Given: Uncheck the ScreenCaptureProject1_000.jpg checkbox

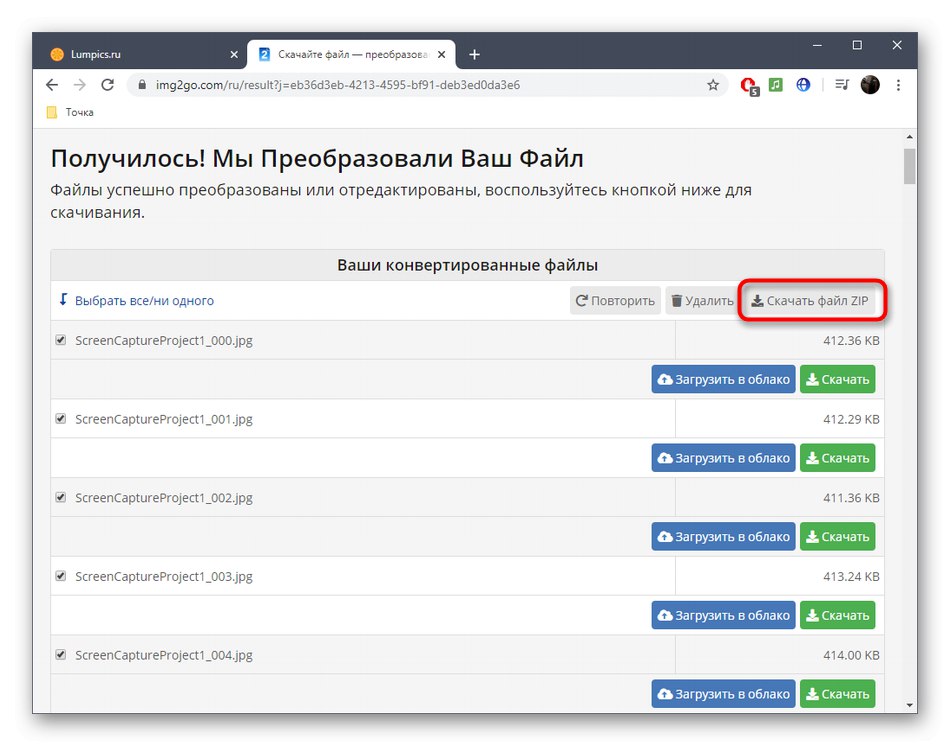Looking at the screenshot, I should tap(60, 340).
